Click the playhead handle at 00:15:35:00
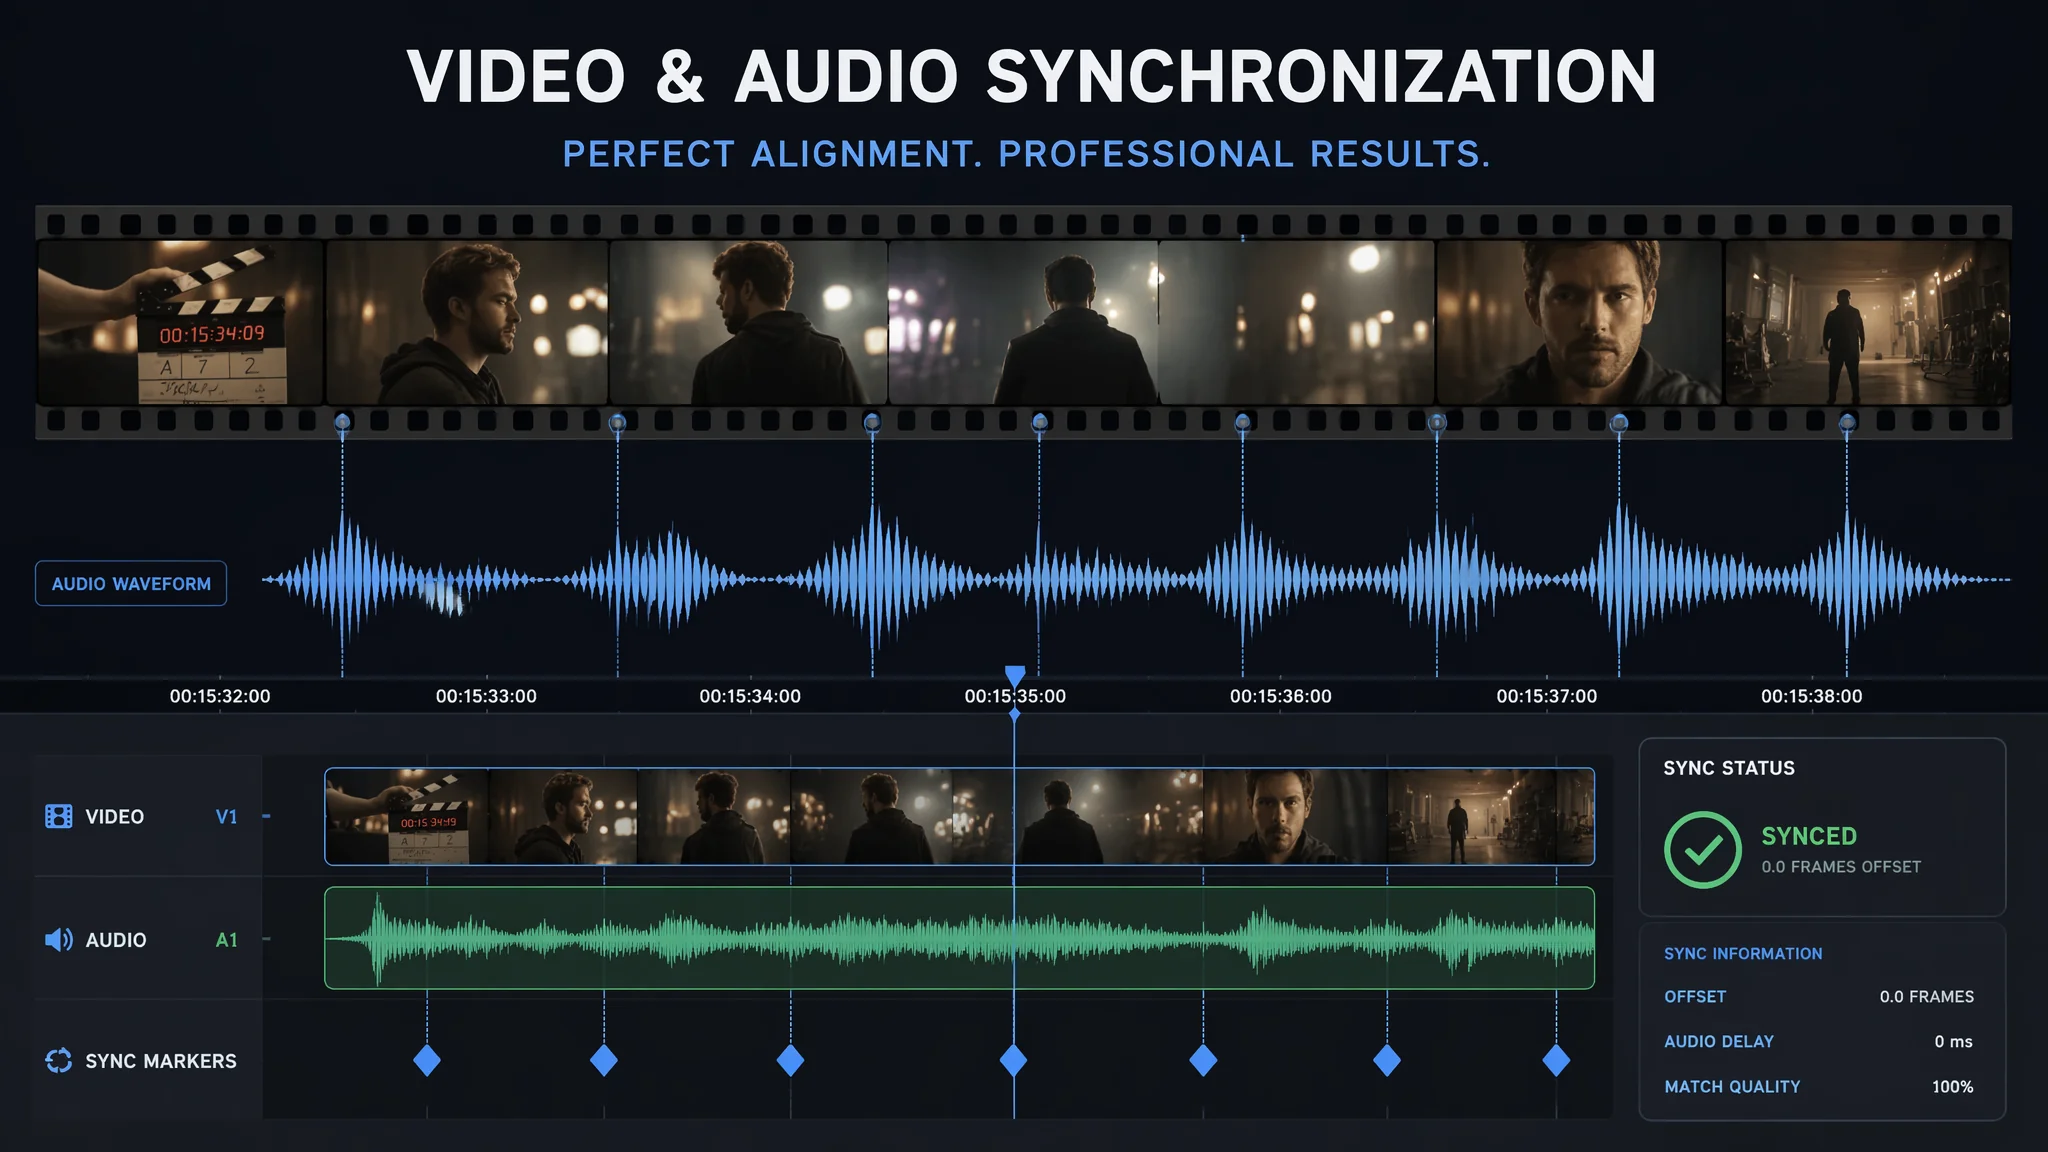Viewport: 2048px width, 1152px height. point(1015,676)
